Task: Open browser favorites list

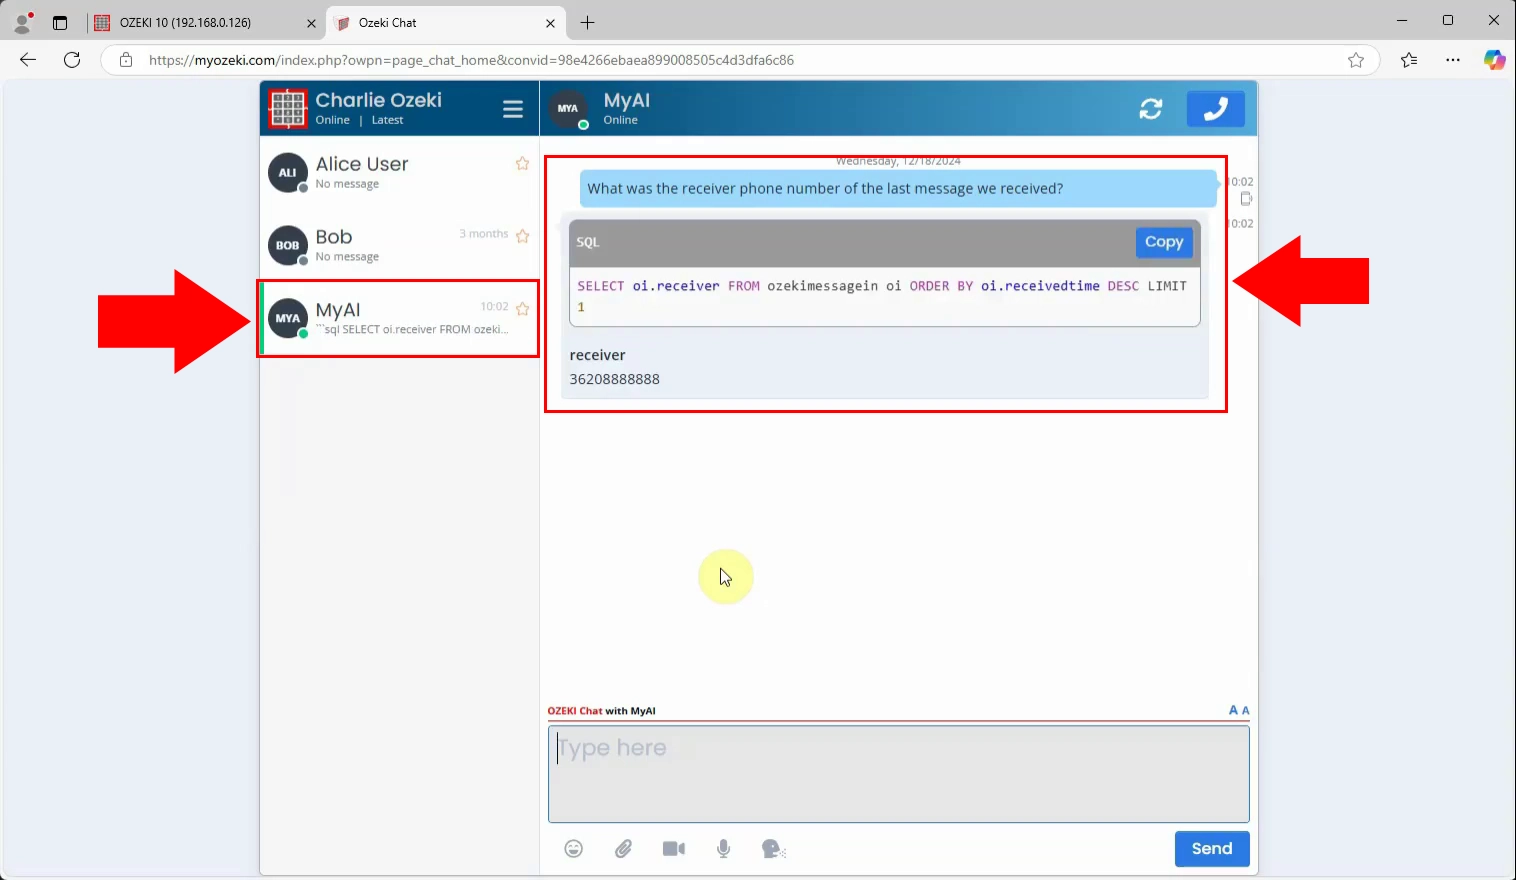Action: (x=1409, y=60)
